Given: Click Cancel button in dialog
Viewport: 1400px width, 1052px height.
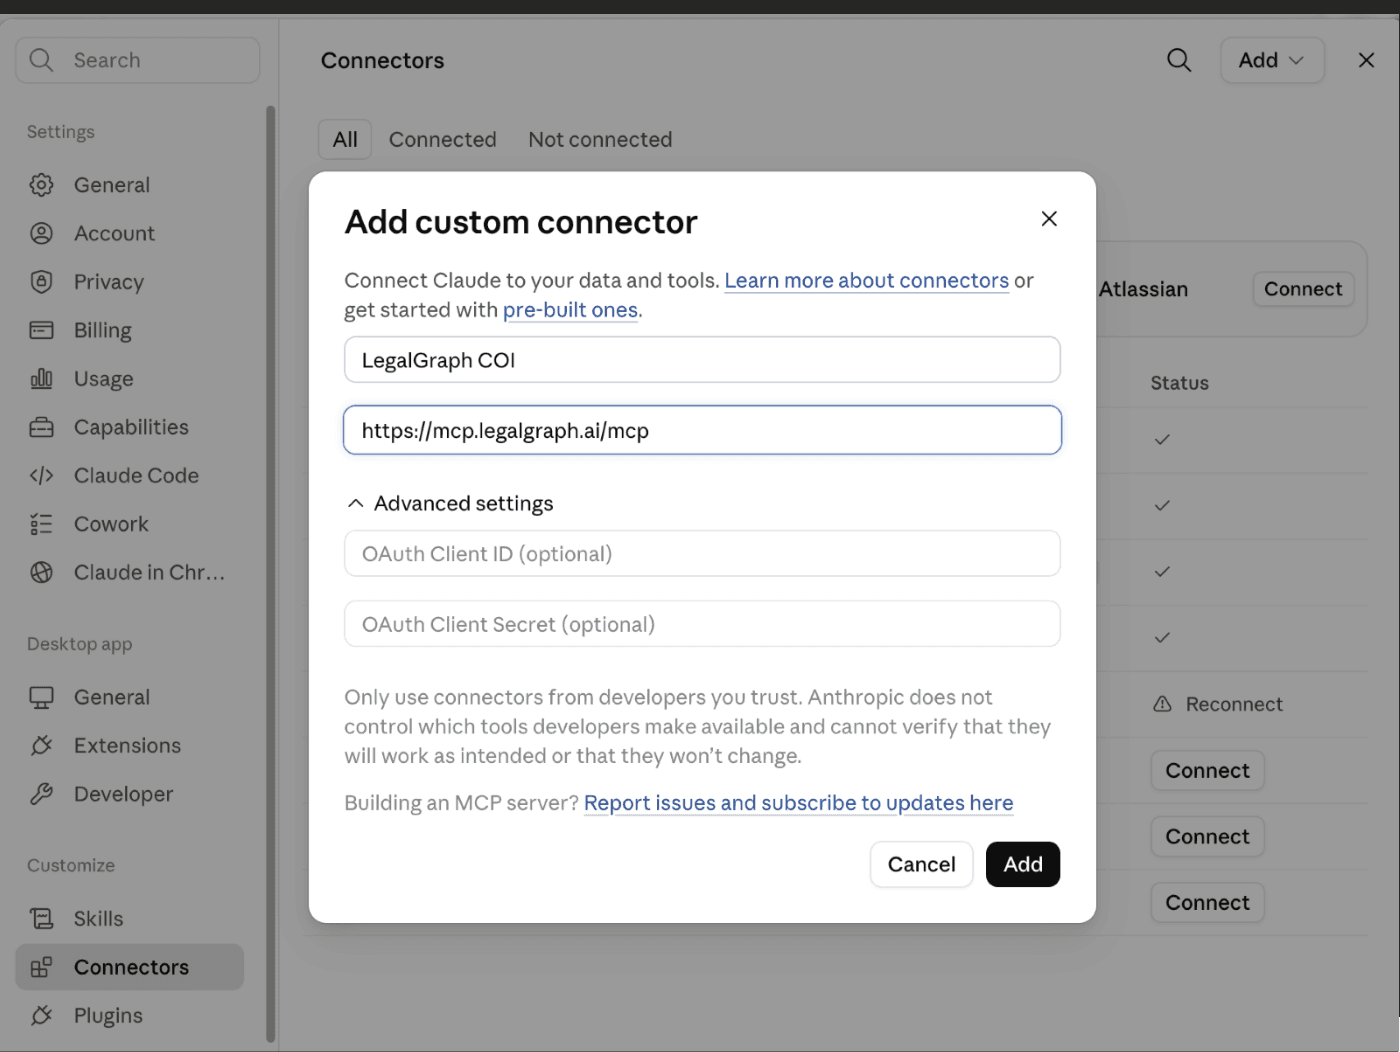Looking at the screenshot, I should point(921,864).
